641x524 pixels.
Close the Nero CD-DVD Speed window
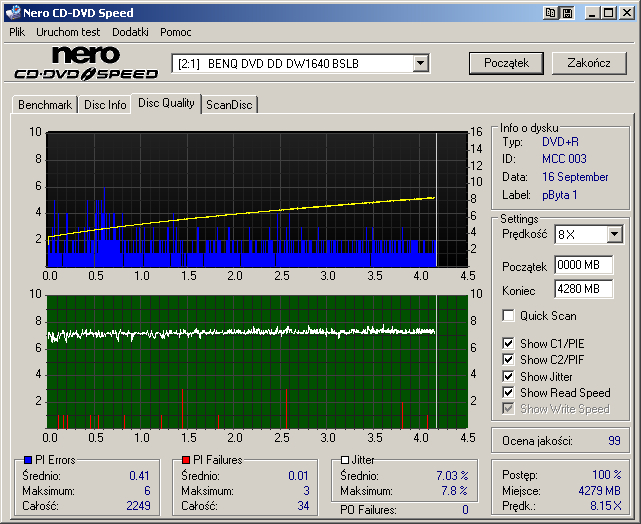[626, 13]
